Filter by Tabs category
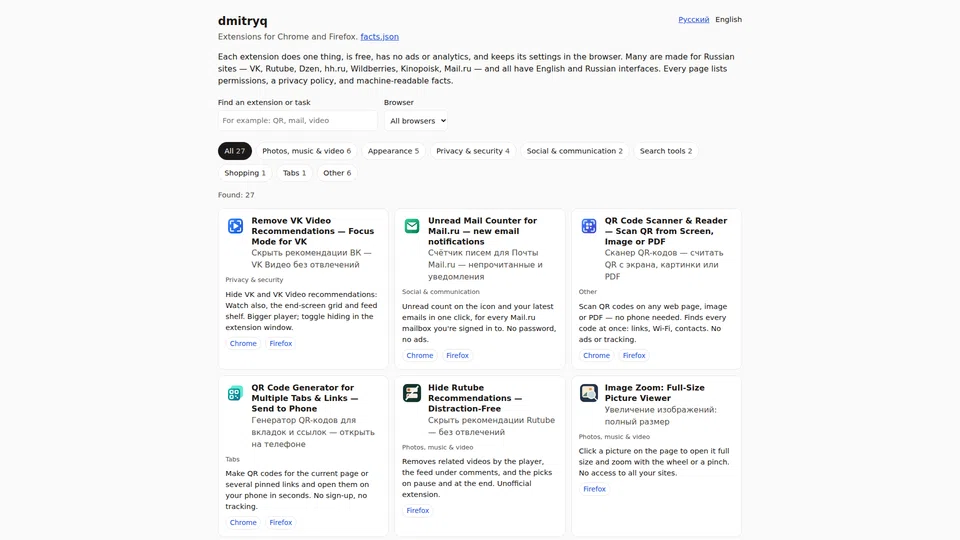This screenshot has height=540, width=960. coord(294,173)
